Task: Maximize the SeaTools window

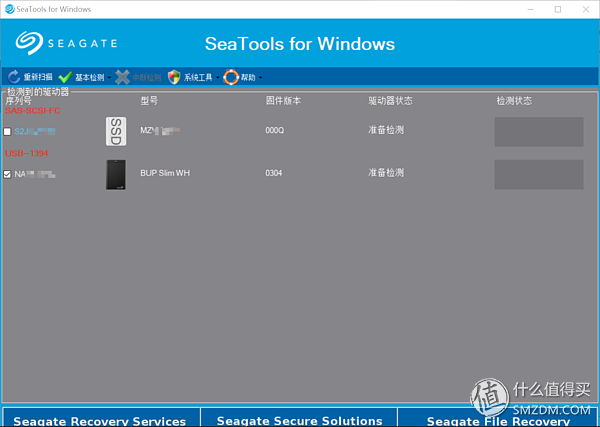Action: [558, 9]
